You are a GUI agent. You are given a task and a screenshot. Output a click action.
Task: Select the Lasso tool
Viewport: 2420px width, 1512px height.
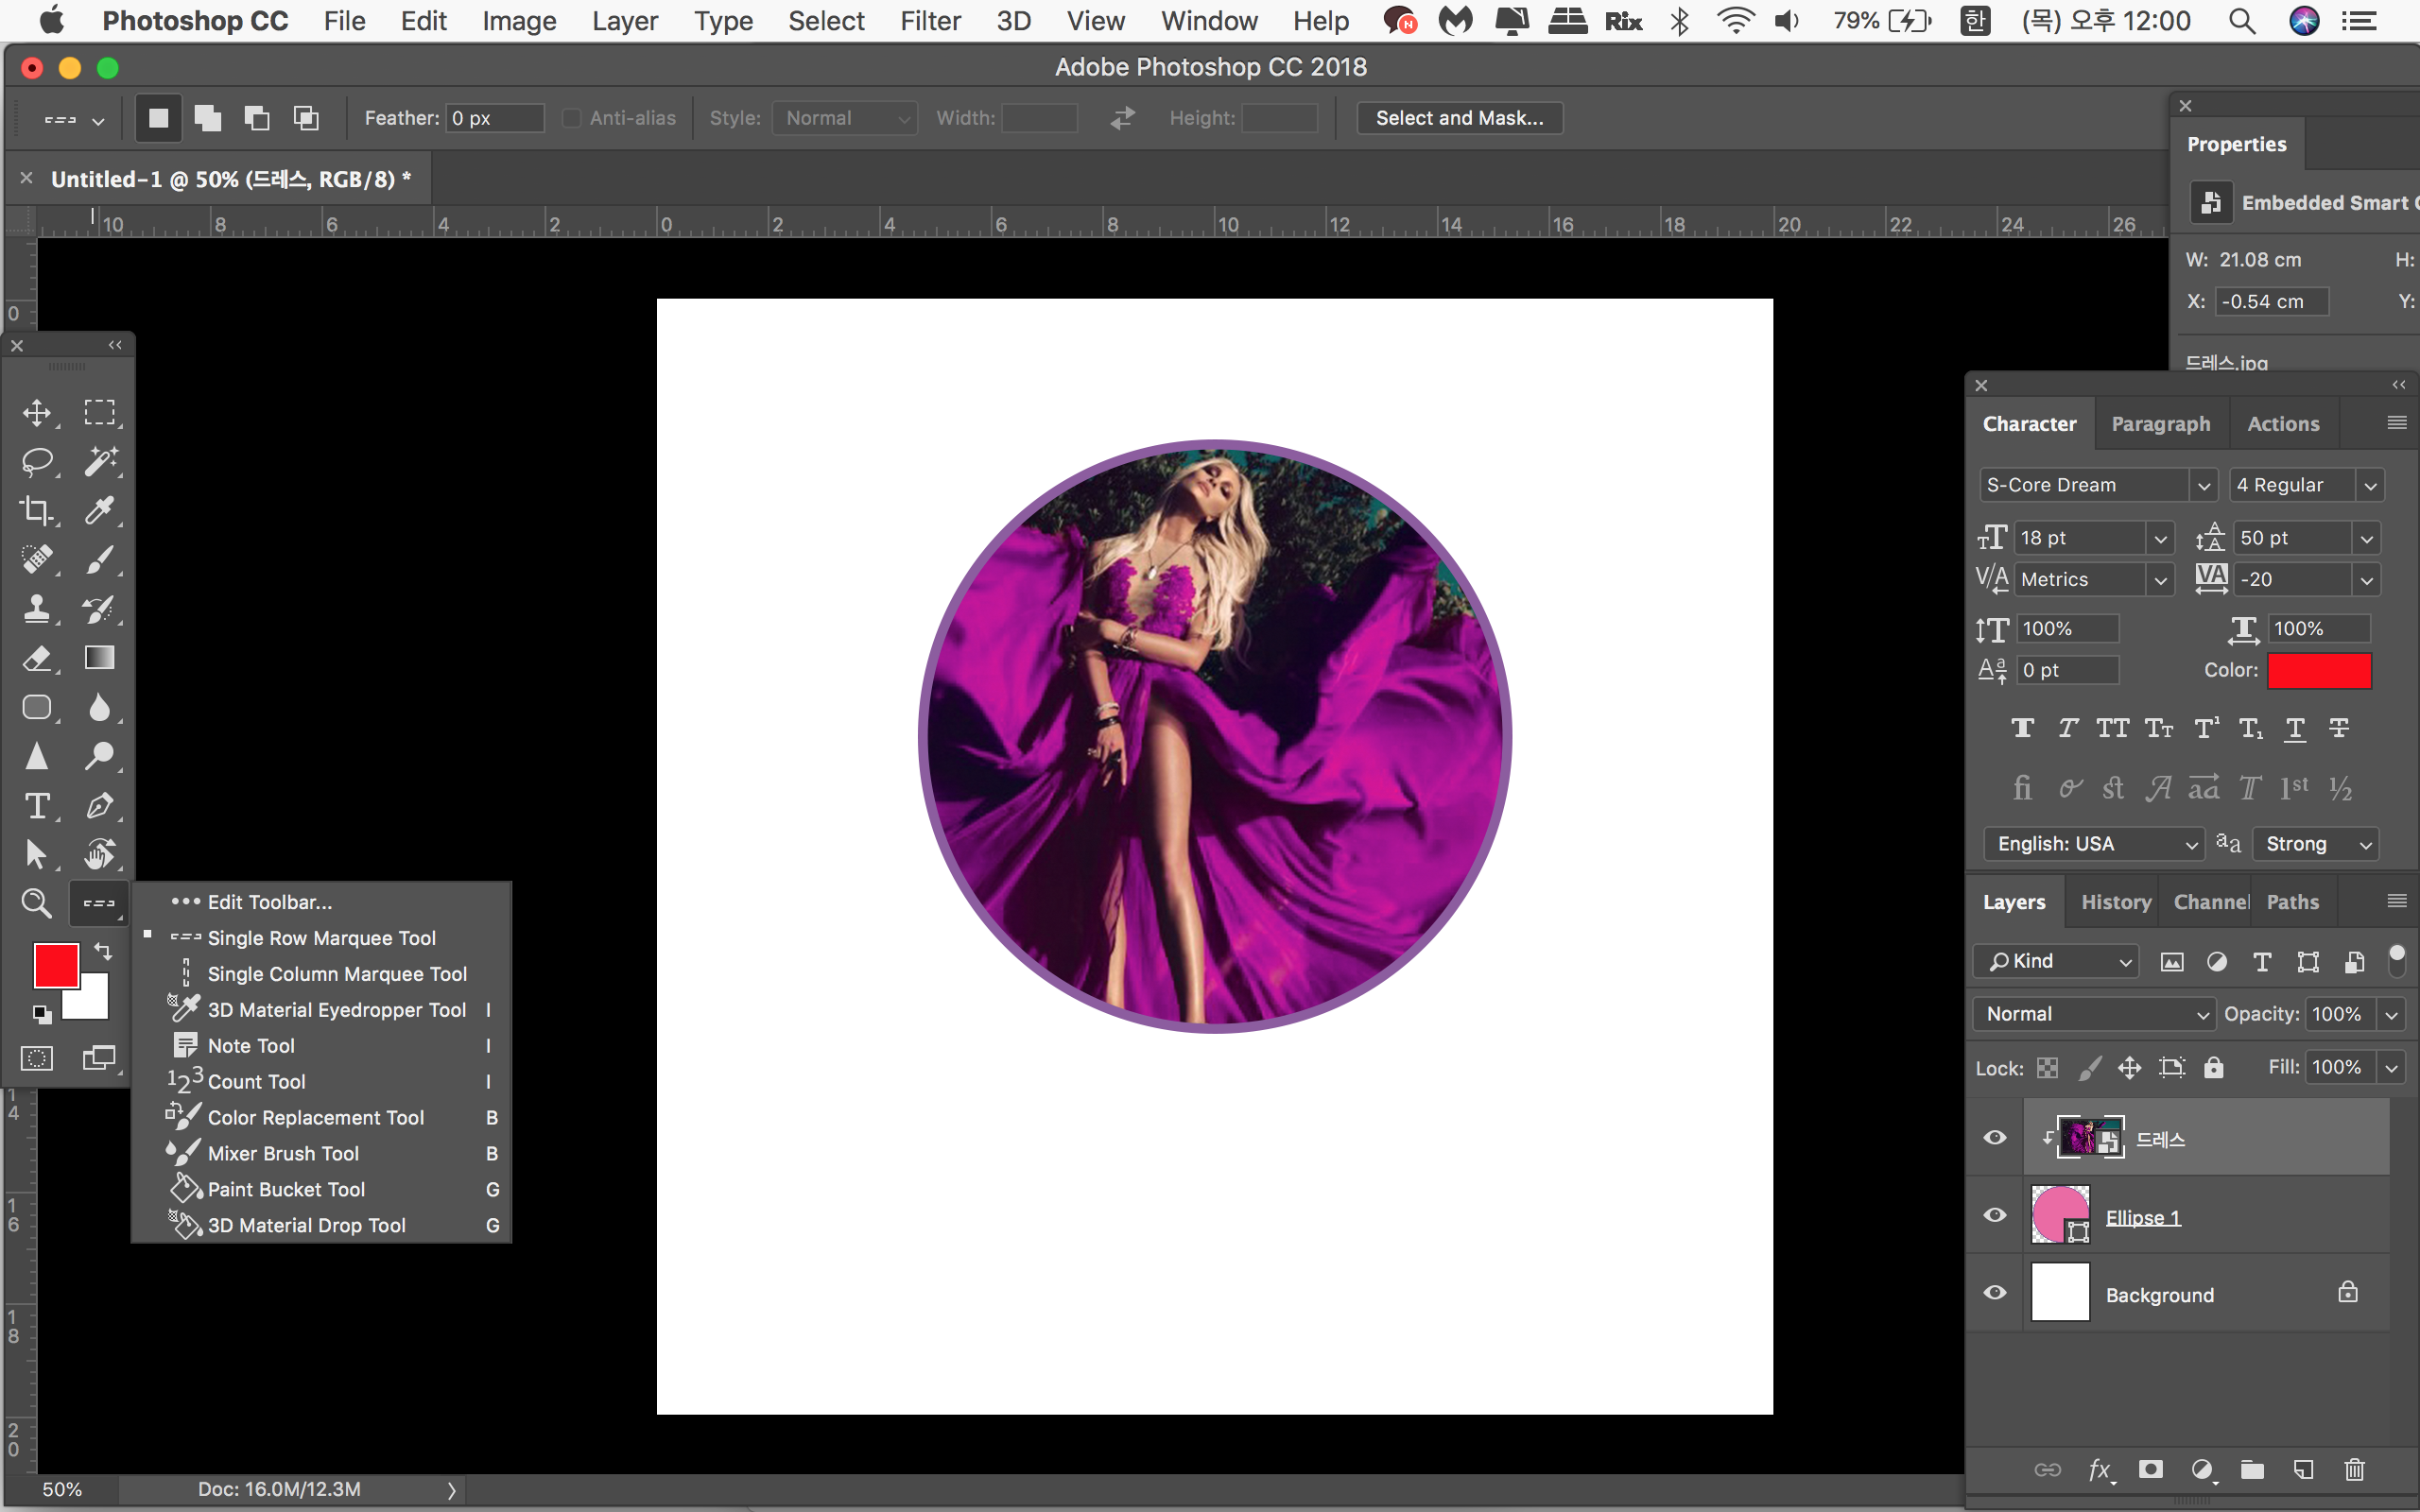tap(37, 462)
